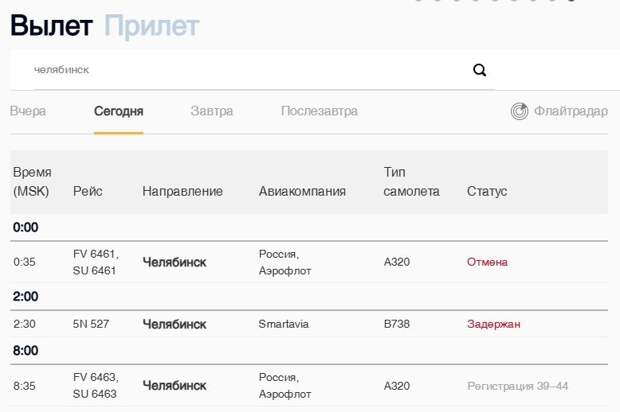Click the Статус column header

pyautogui.click(x=487, y=191)
